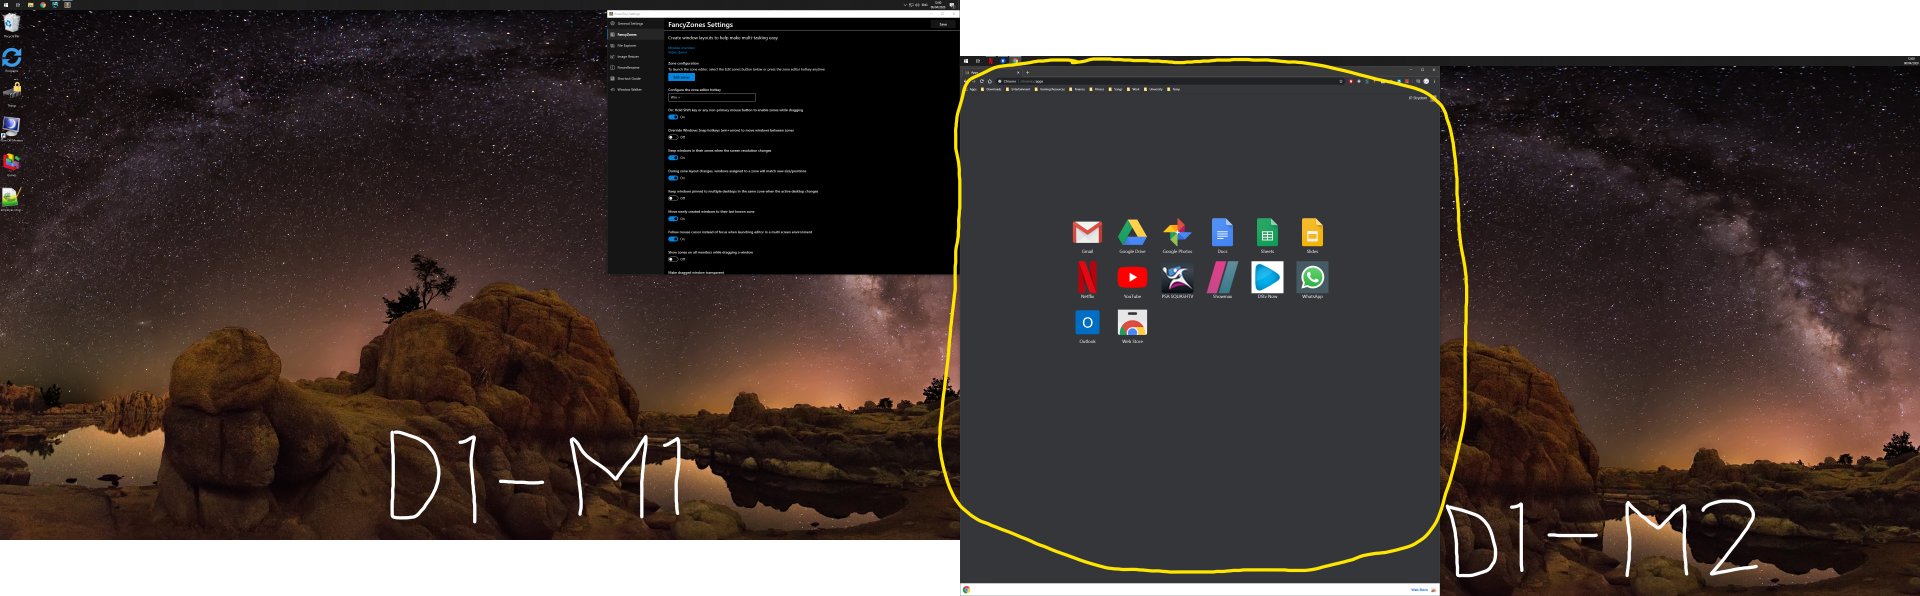Viewport: 1920px width, 596px height.
Task: Open the WhatsApp app shortcut
Action: [1312, 278]
